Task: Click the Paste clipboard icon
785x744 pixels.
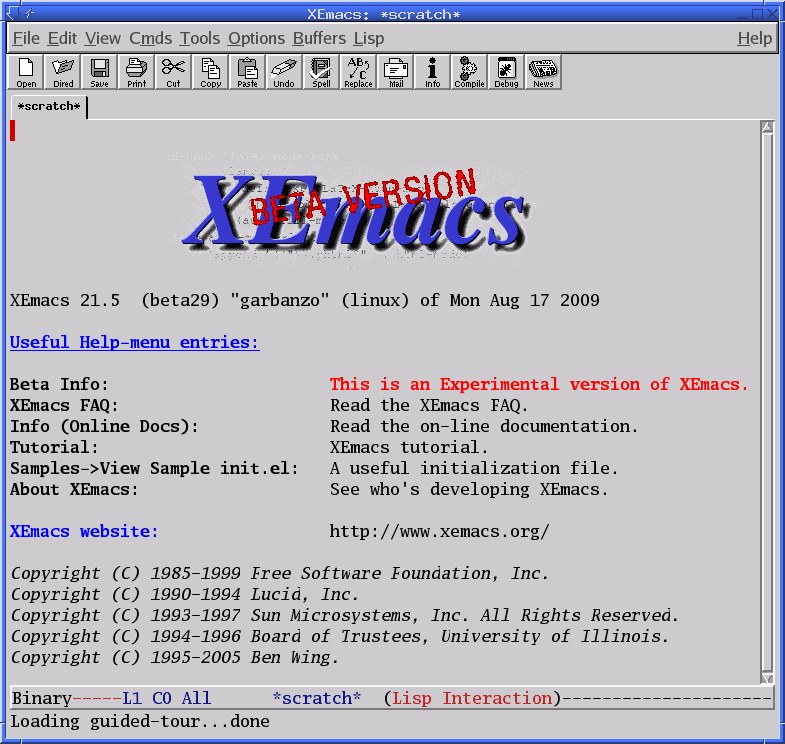Action: [247, 72]
